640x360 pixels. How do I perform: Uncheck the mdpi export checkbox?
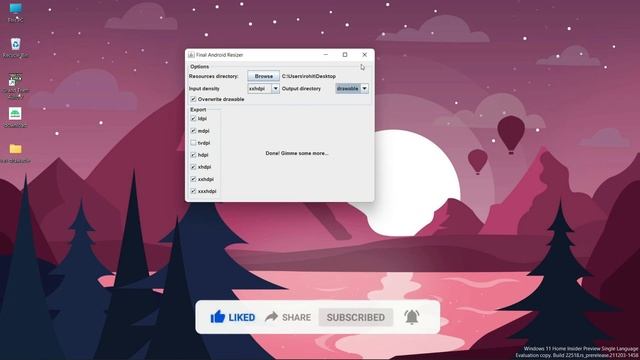pyautogui.click(x=193, y=131)
